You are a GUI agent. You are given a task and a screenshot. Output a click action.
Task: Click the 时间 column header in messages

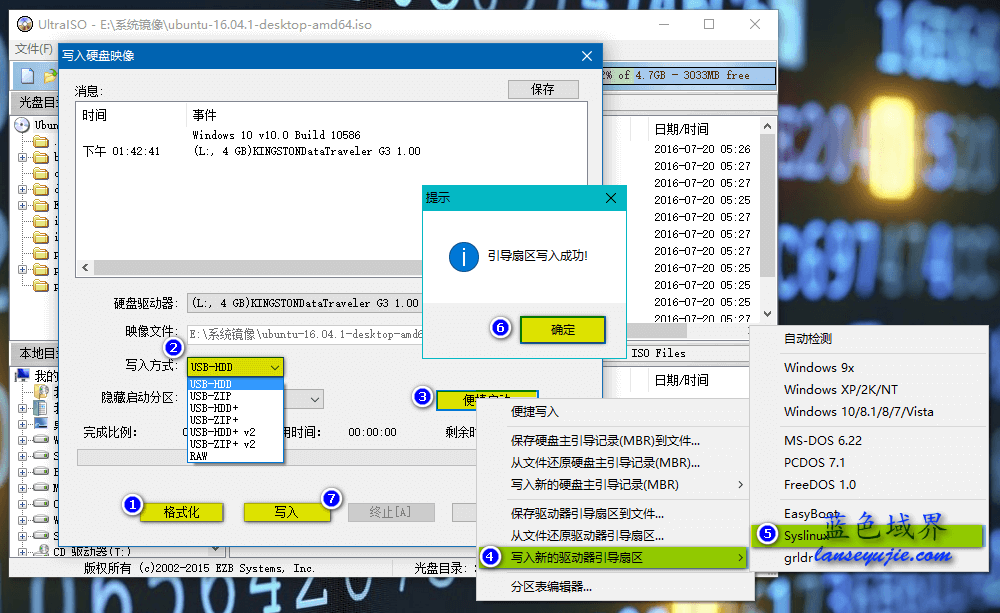94,115
